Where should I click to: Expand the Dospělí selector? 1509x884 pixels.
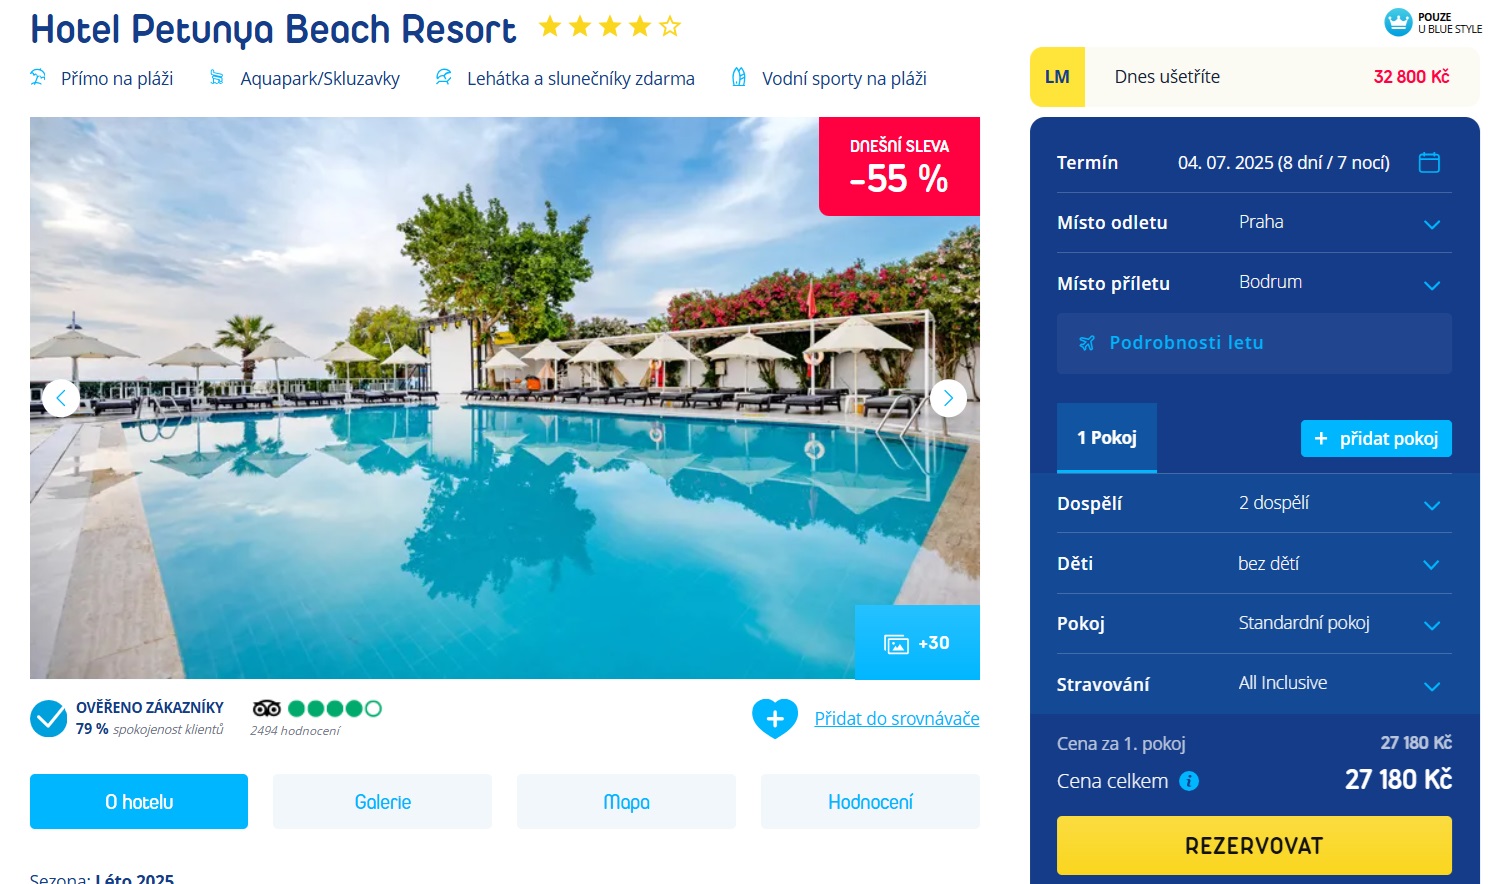[1254, 503]
